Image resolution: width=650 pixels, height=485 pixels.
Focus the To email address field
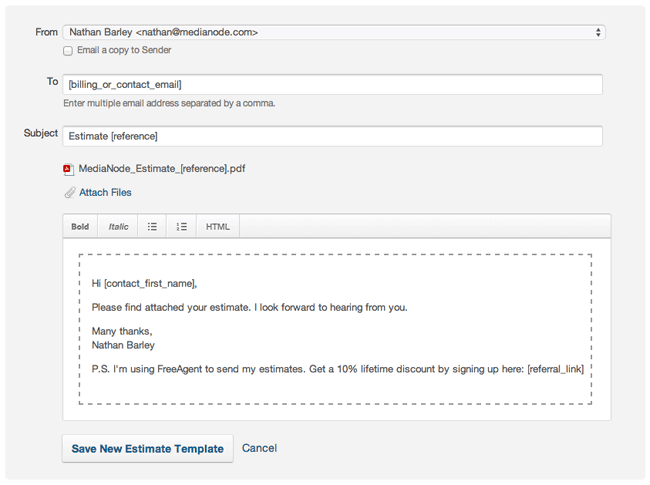(x=333, y=84)
